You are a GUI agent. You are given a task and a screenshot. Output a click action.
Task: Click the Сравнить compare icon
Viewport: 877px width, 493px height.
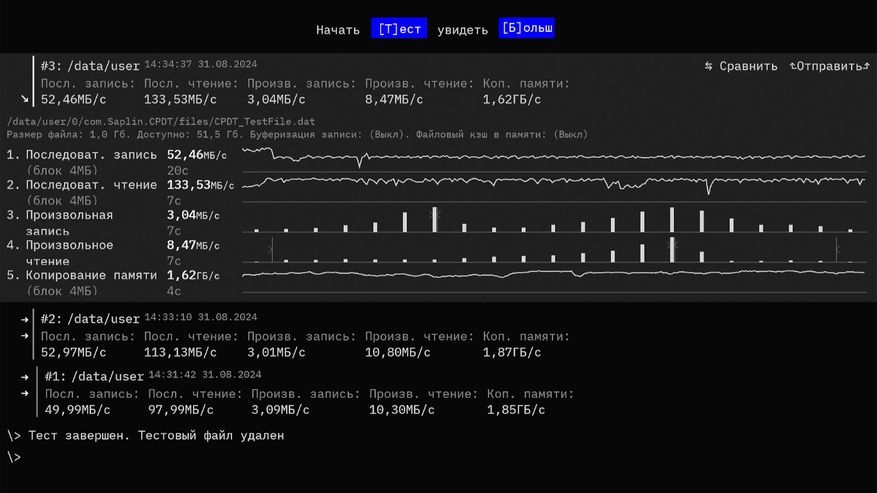click(x=709, y=66)
